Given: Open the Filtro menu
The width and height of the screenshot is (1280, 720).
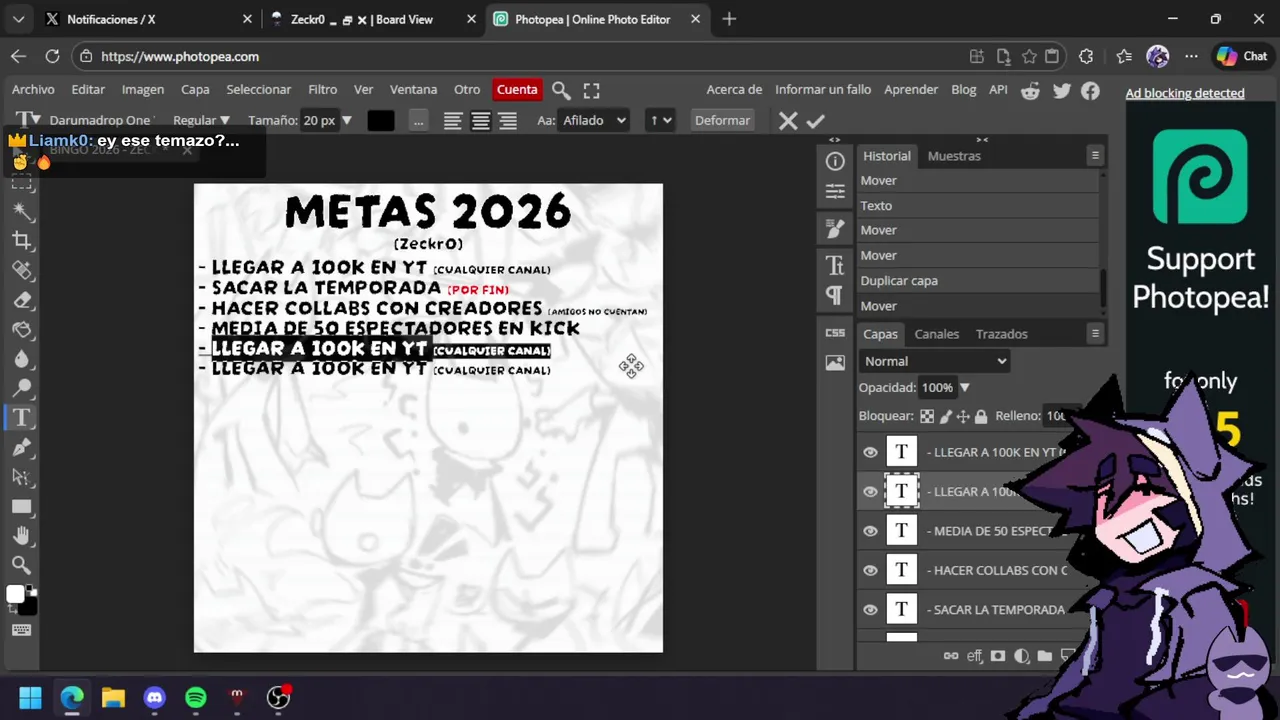Looking at the screenshot, I should click(x=322, y=90).
